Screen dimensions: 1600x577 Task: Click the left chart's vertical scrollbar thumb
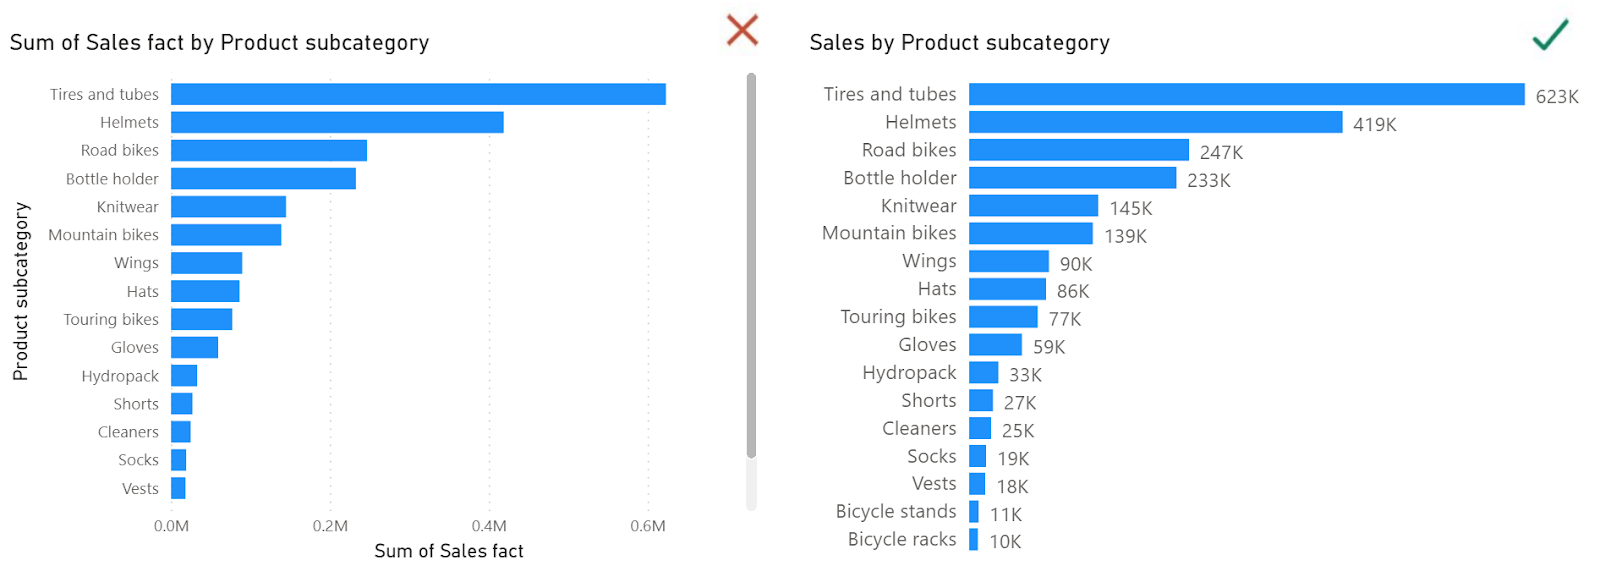tap(751, 265)
